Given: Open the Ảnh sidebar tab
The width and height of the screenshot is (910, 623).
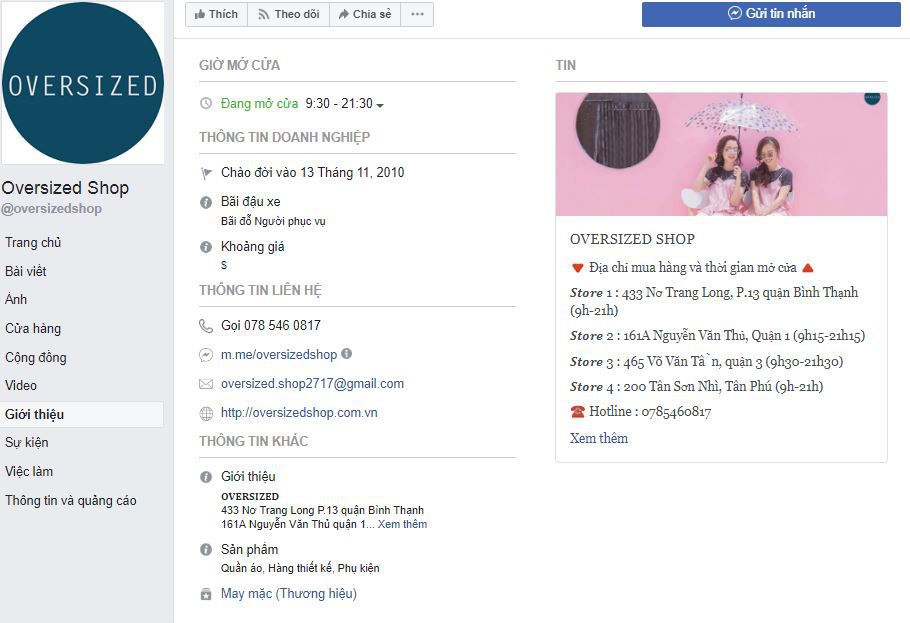Looking at the screenshot, I should [16, 299].
